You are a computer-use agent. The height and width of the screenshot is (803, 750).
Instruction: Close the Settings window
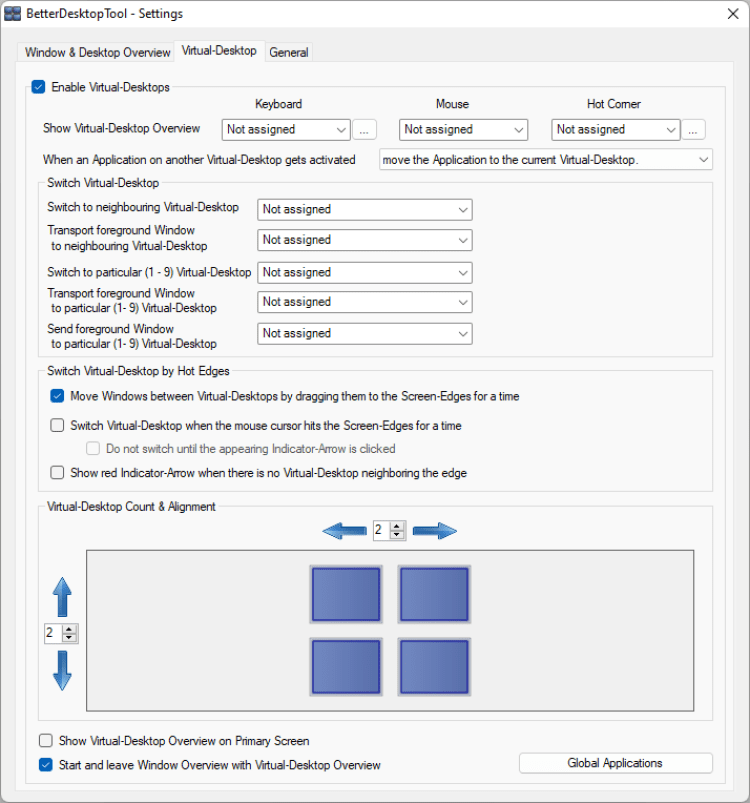[x=733, y=14]
